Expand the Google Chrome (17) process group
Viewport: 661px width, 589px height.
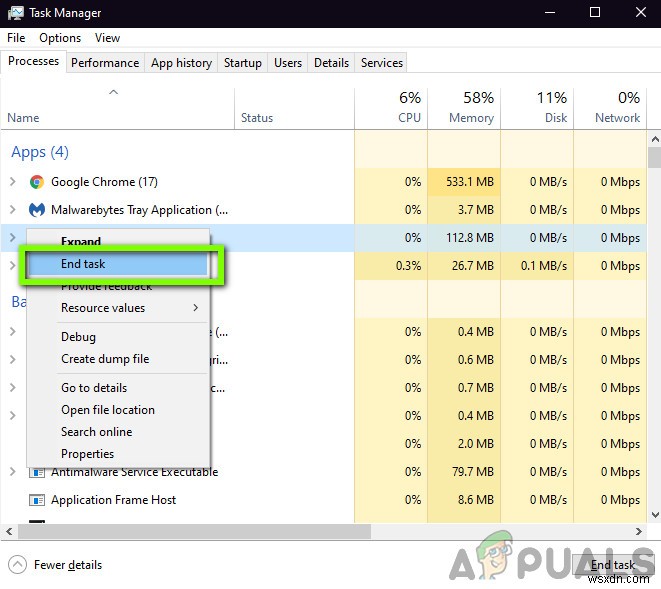[13, 182]
